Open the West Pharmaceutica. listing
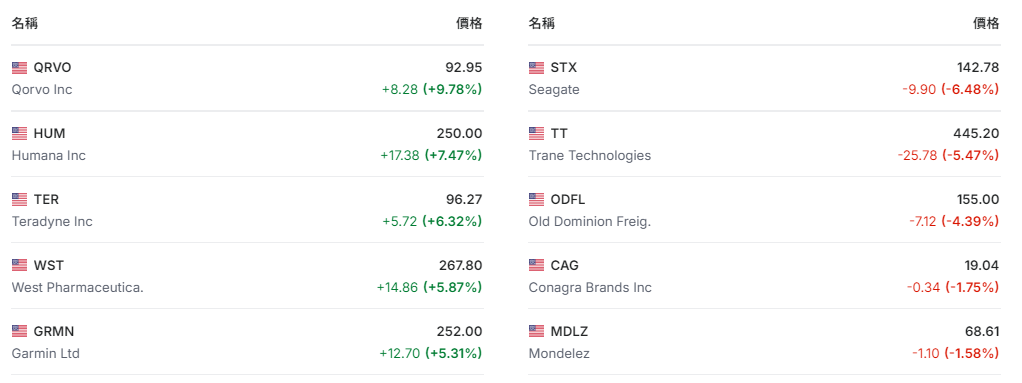 [78, 287]
